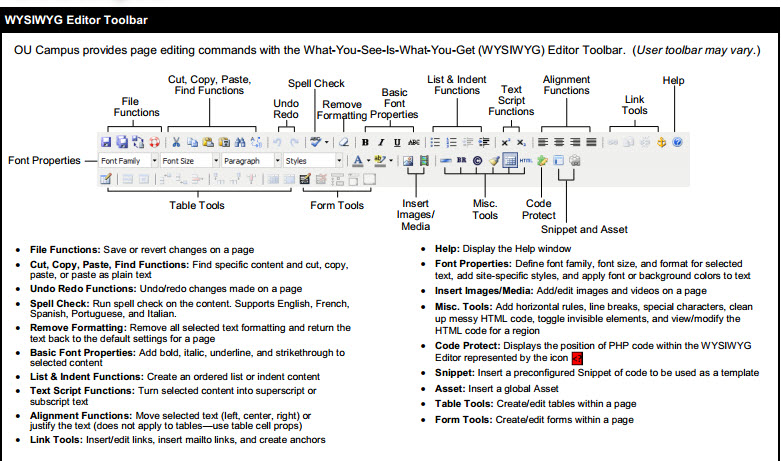
Task: Open Find with the binoculars icon
Action: tap(240, 142)
